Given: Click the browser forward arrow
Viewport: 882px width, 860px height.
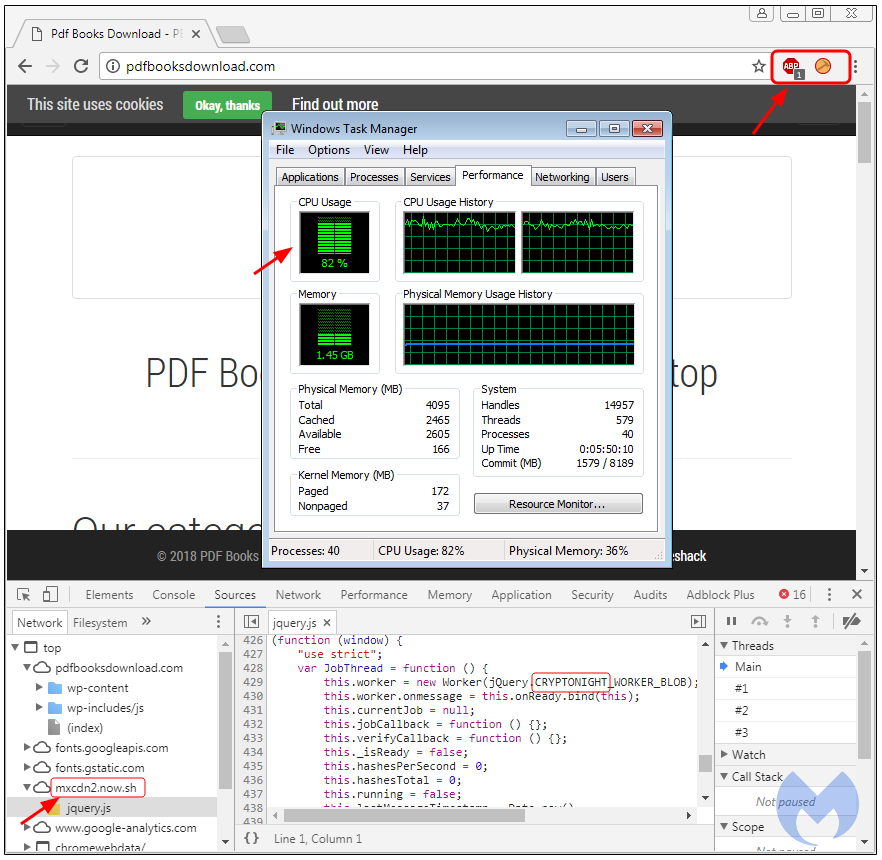Looking at the screenshot, I should pyautogui.click(x=53, y=66).
